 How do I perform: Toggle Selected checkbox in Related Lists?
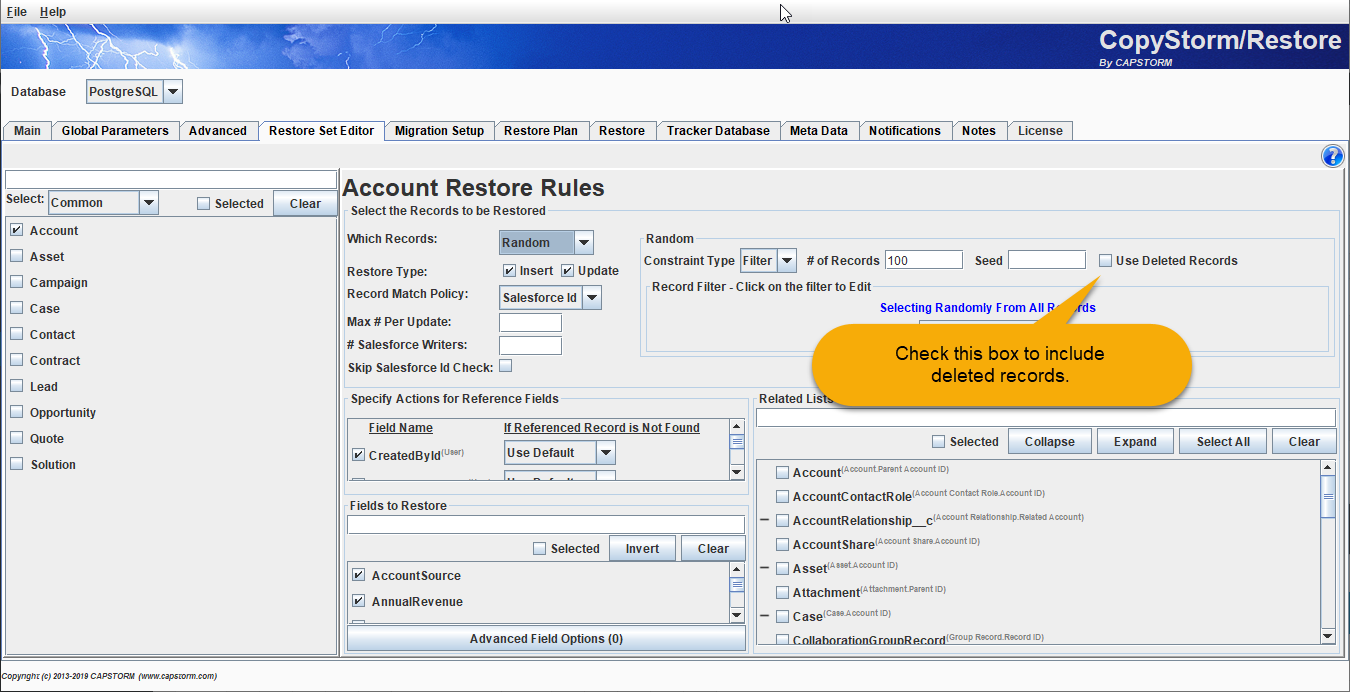point(938,441)
